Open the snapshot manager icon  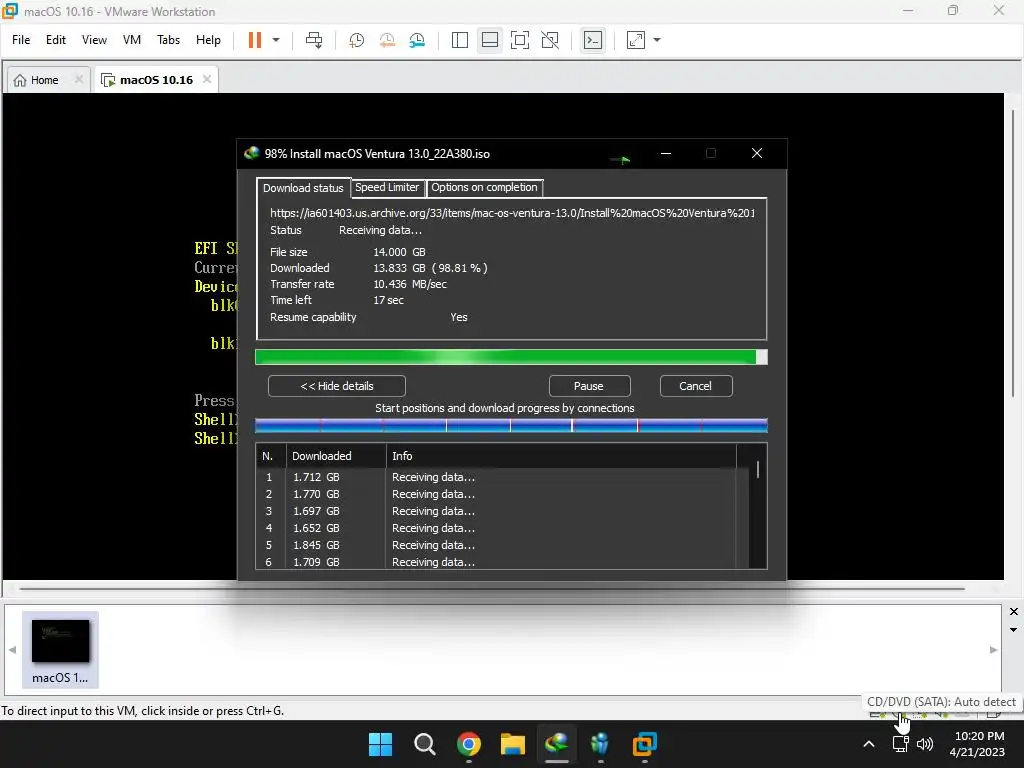pyautogui.click(x=417, y=40)
